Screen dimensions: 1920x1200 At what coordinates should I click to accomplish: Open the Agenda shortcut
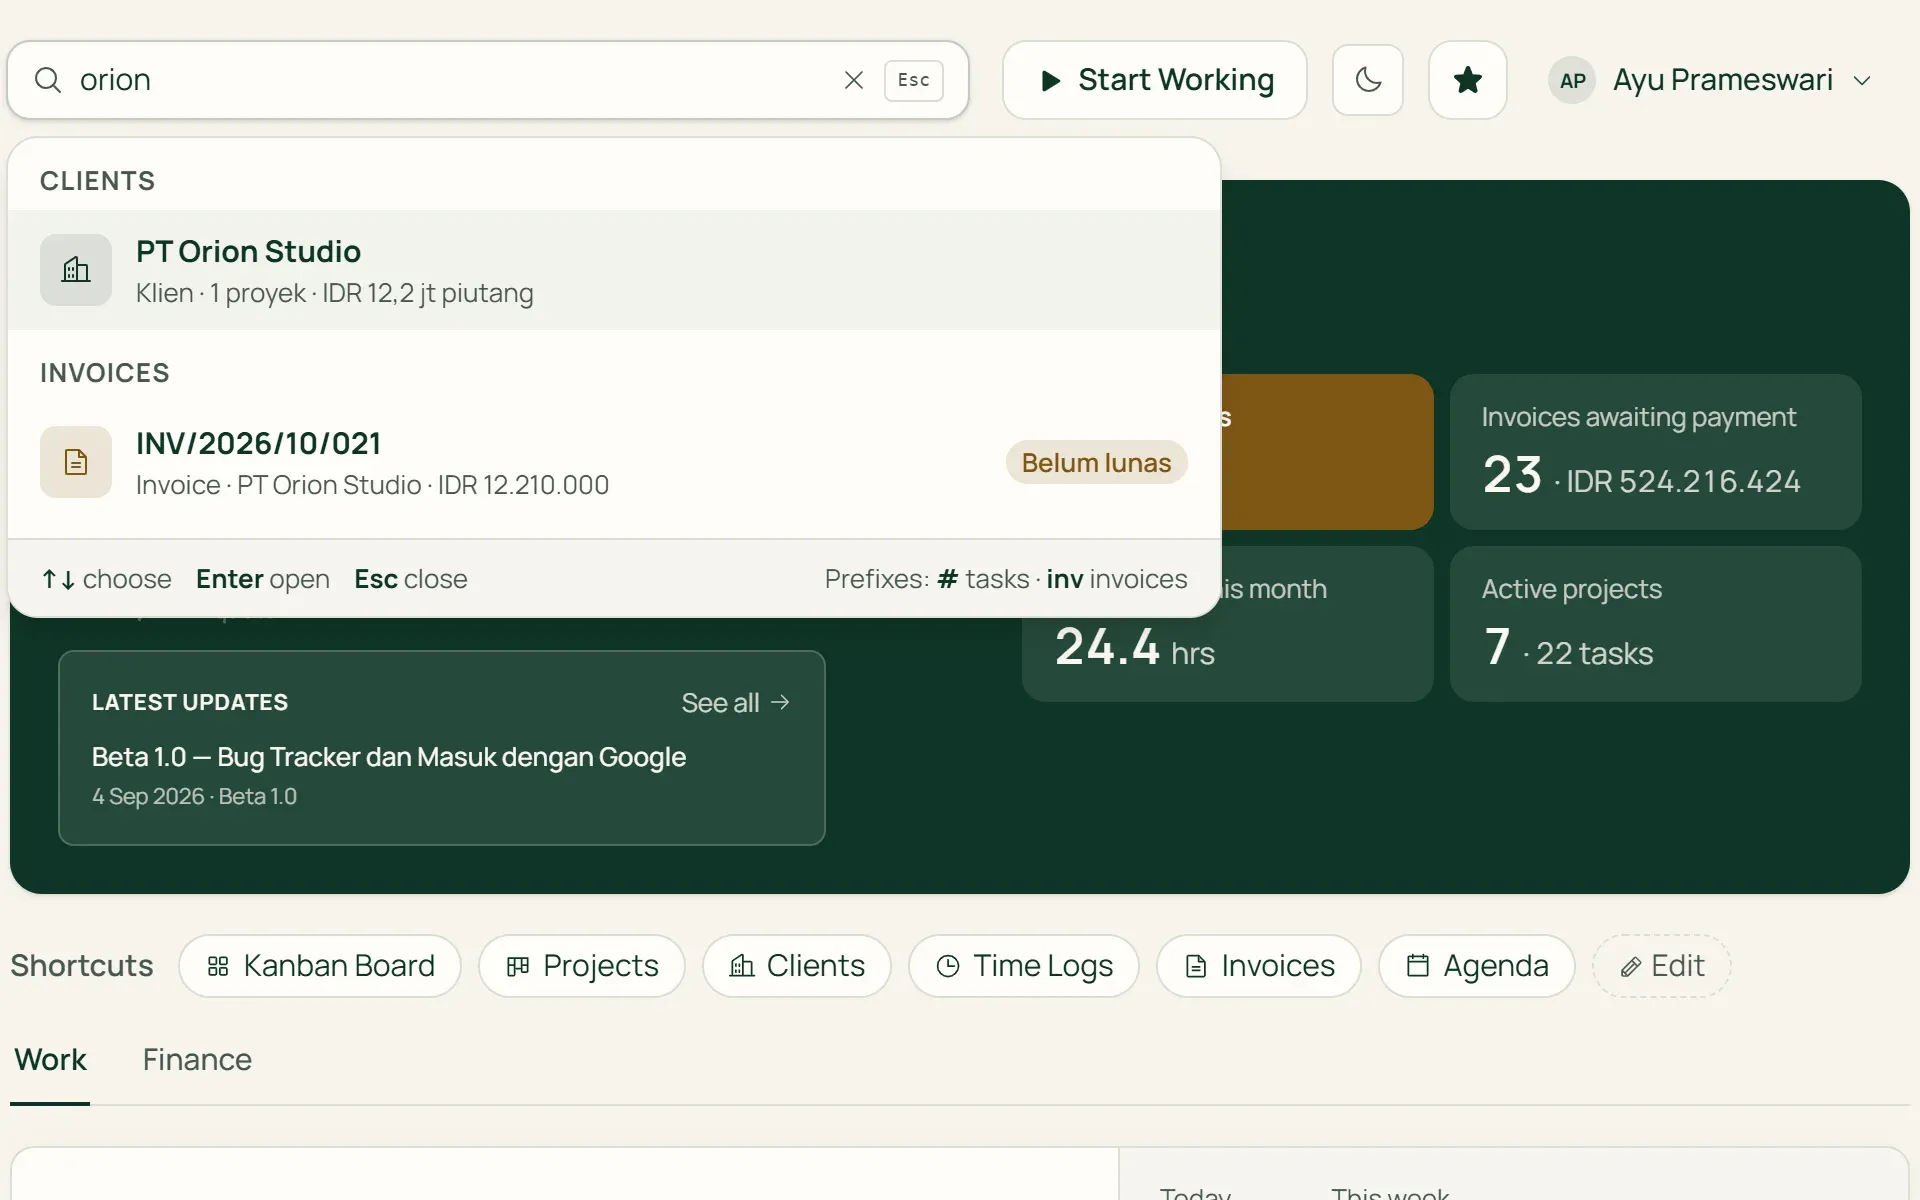pyautogui.click(x=1477, y=966)
